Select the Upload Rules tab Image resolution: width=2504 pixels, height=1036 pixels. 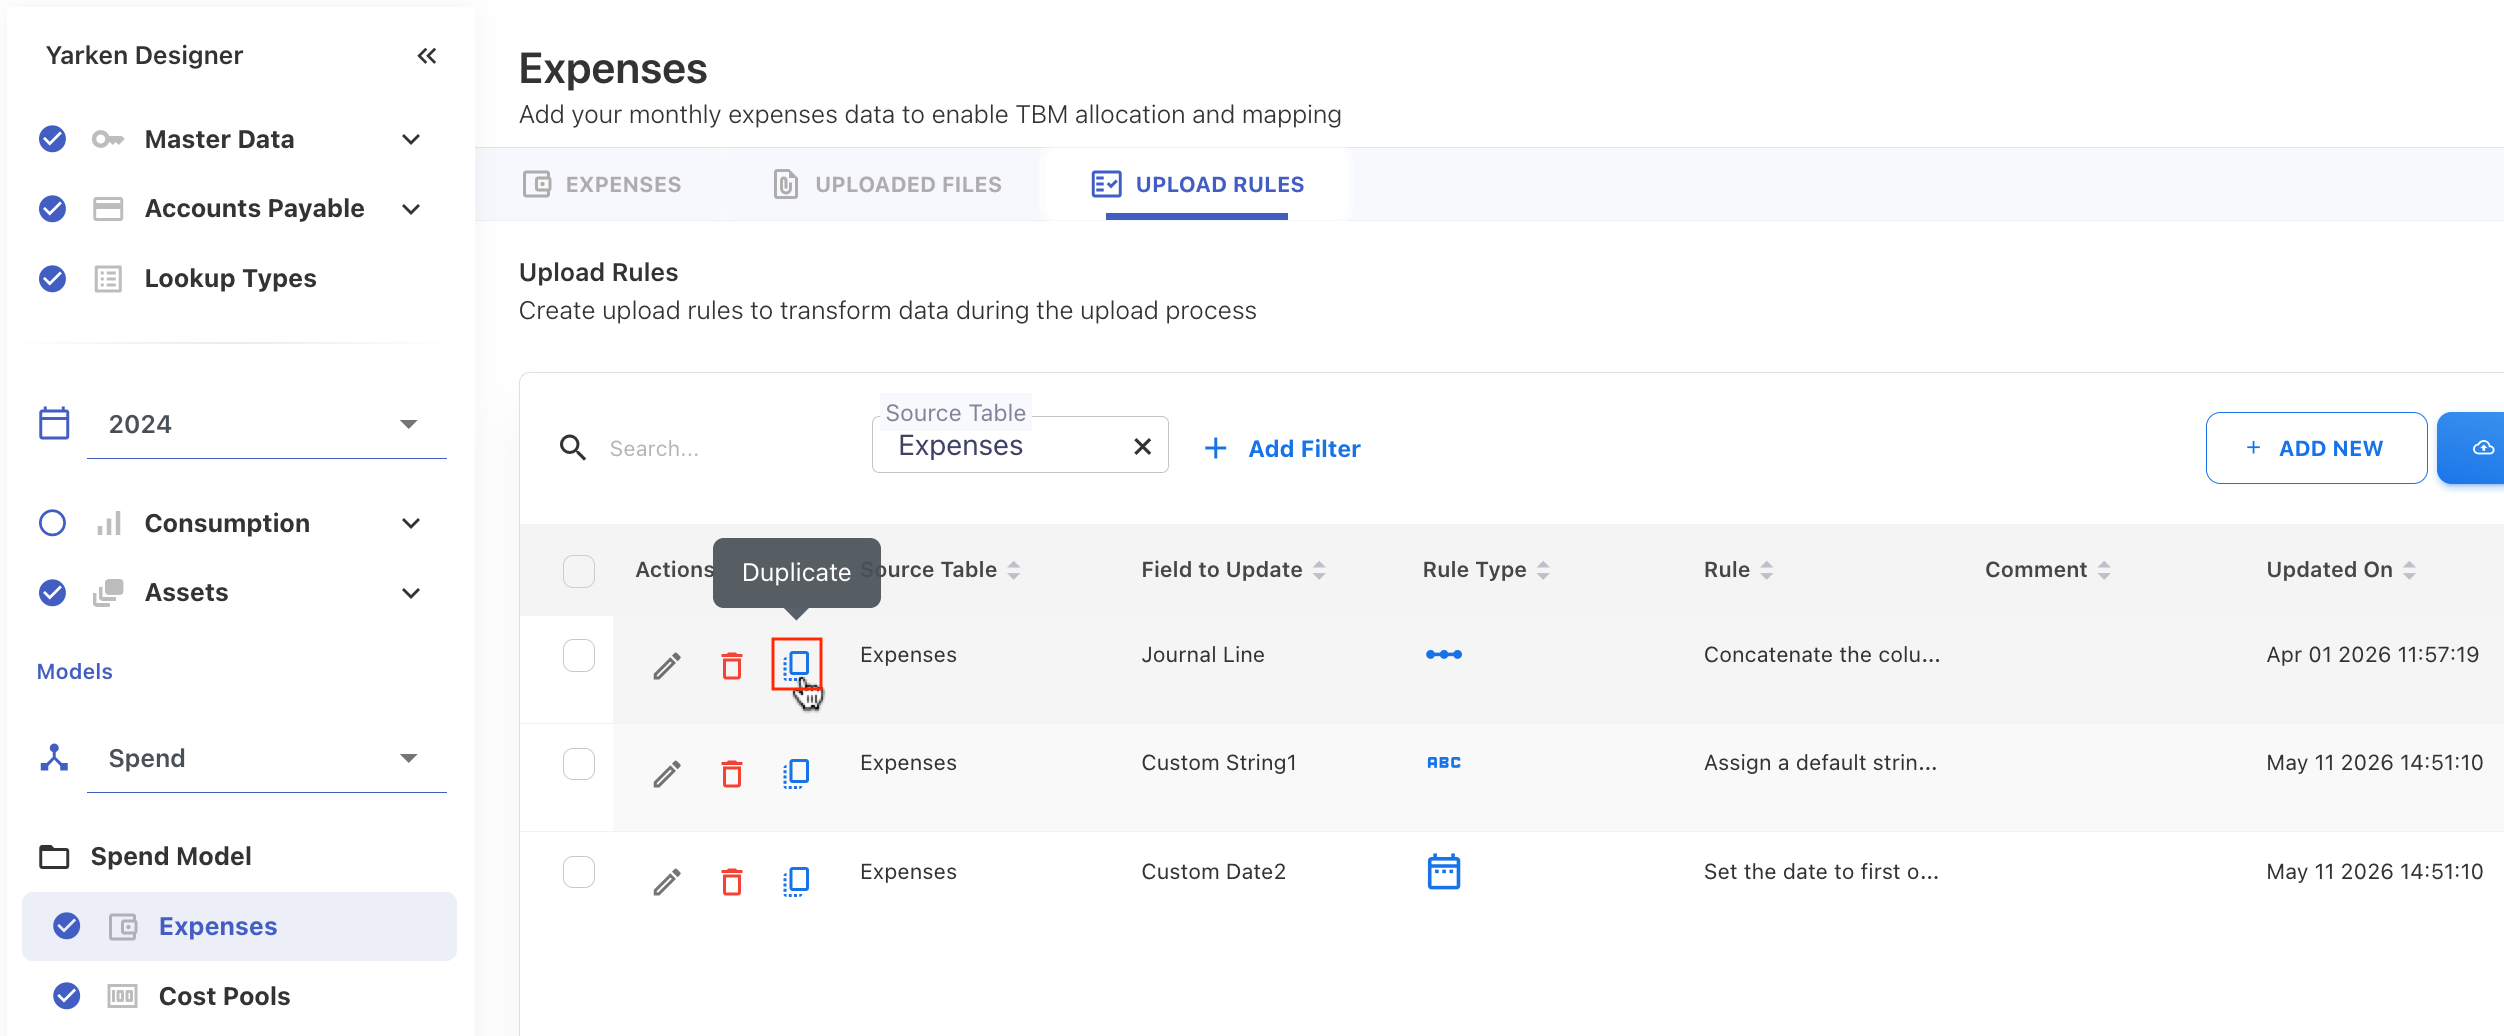pos(1197,184)
